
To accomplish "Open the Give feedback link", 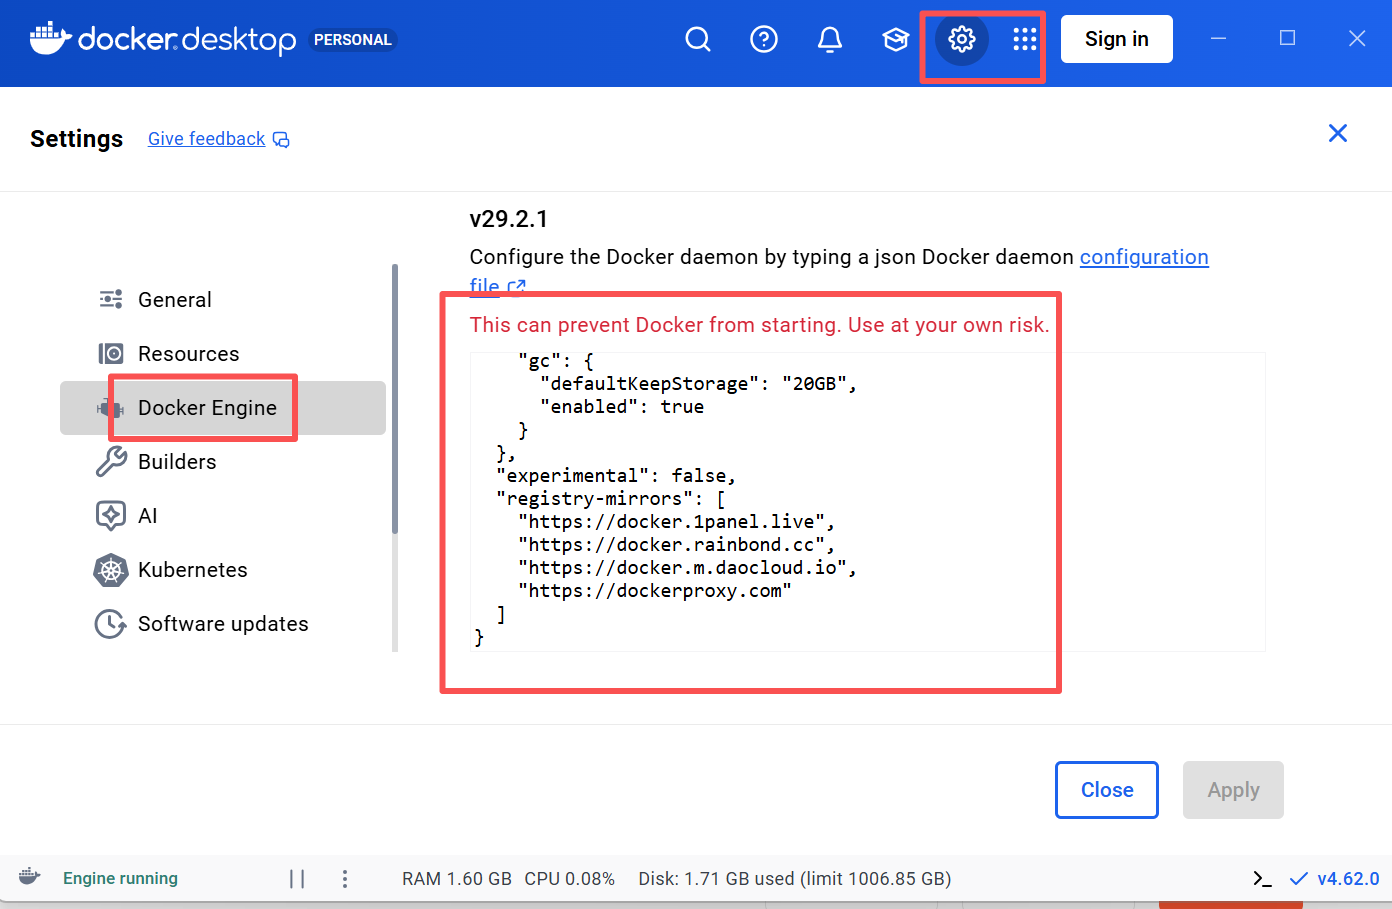I will pyautogui.click(x=208, y=138).
